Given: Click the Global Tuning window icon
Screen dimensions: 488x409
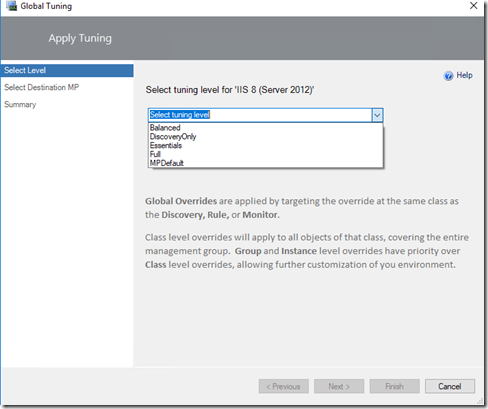Looking at the screenshot, I should tap(12, 6).
